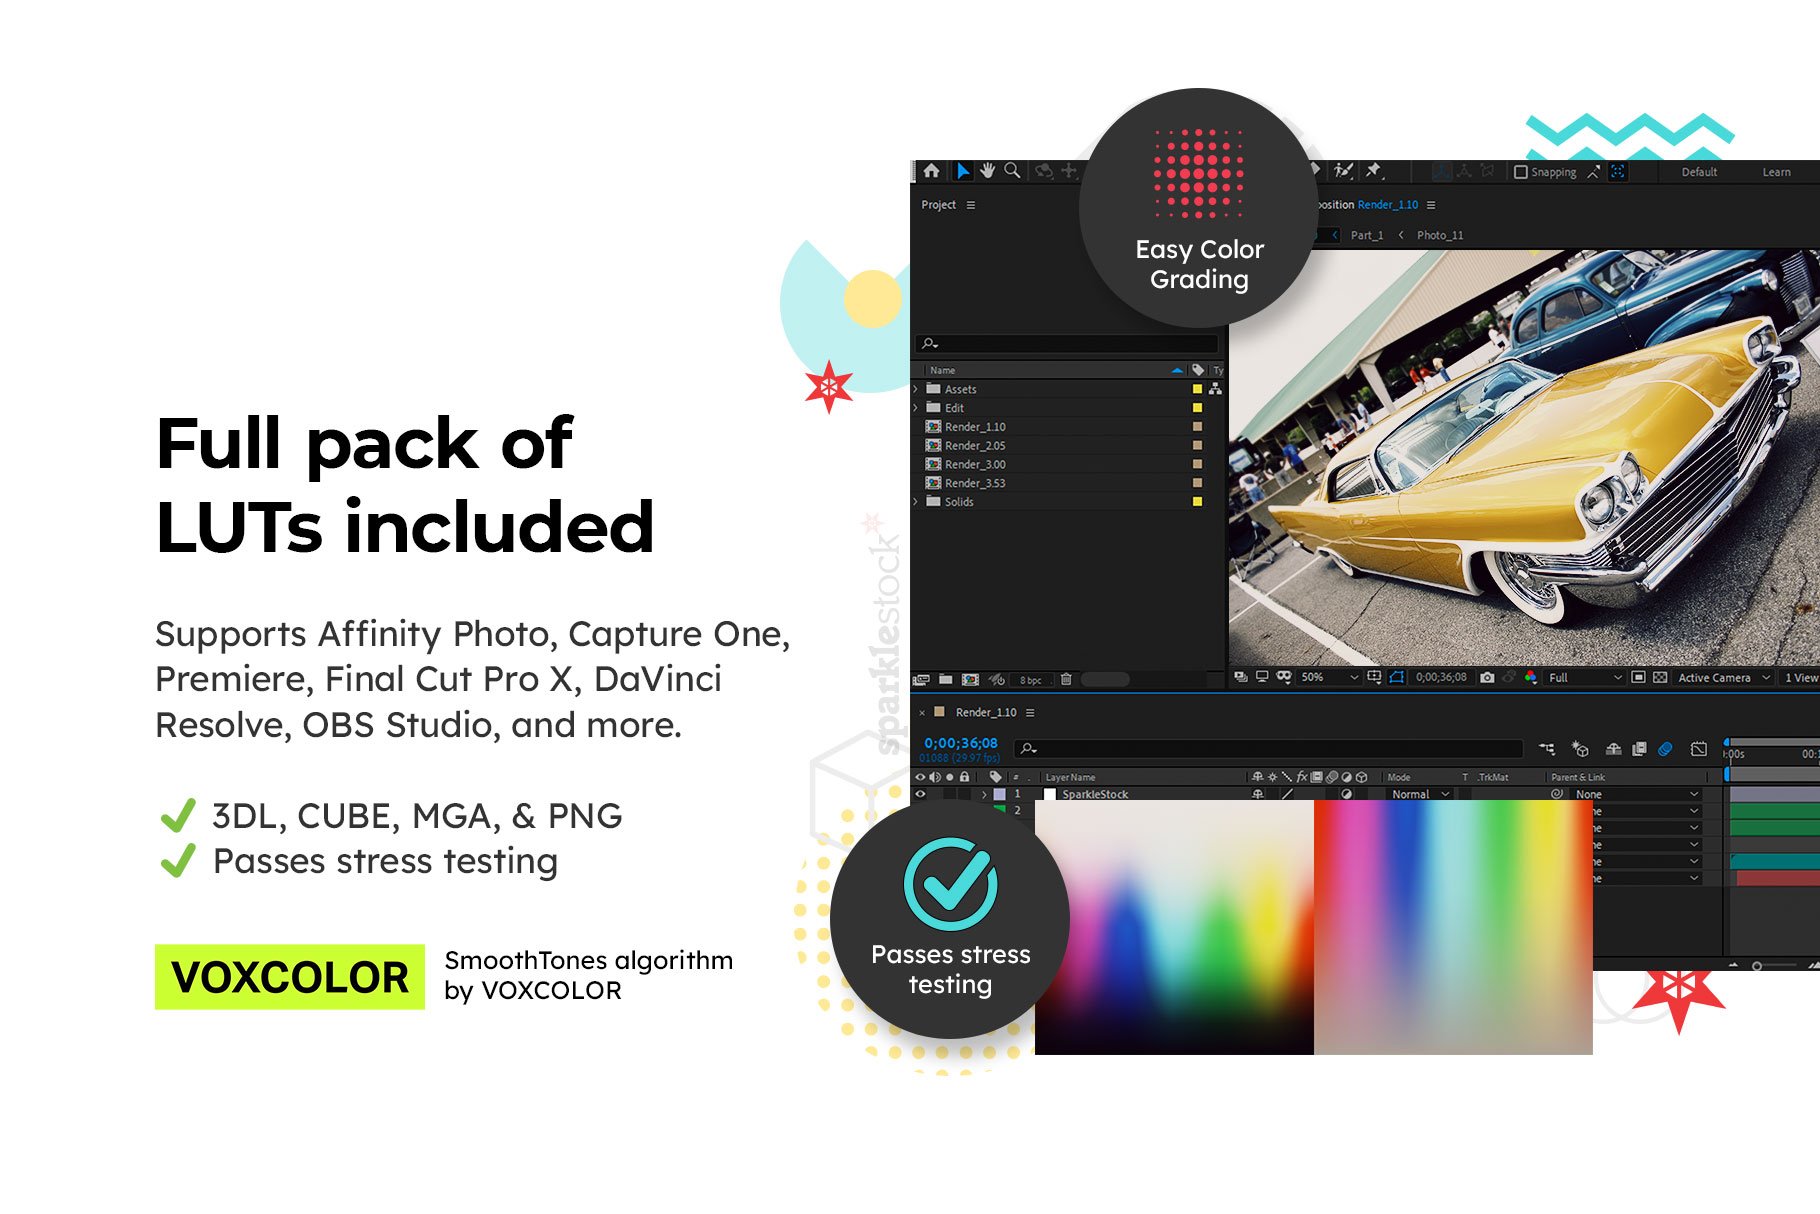Open the Graph Editor in timeline

(x=1699, y=748)
